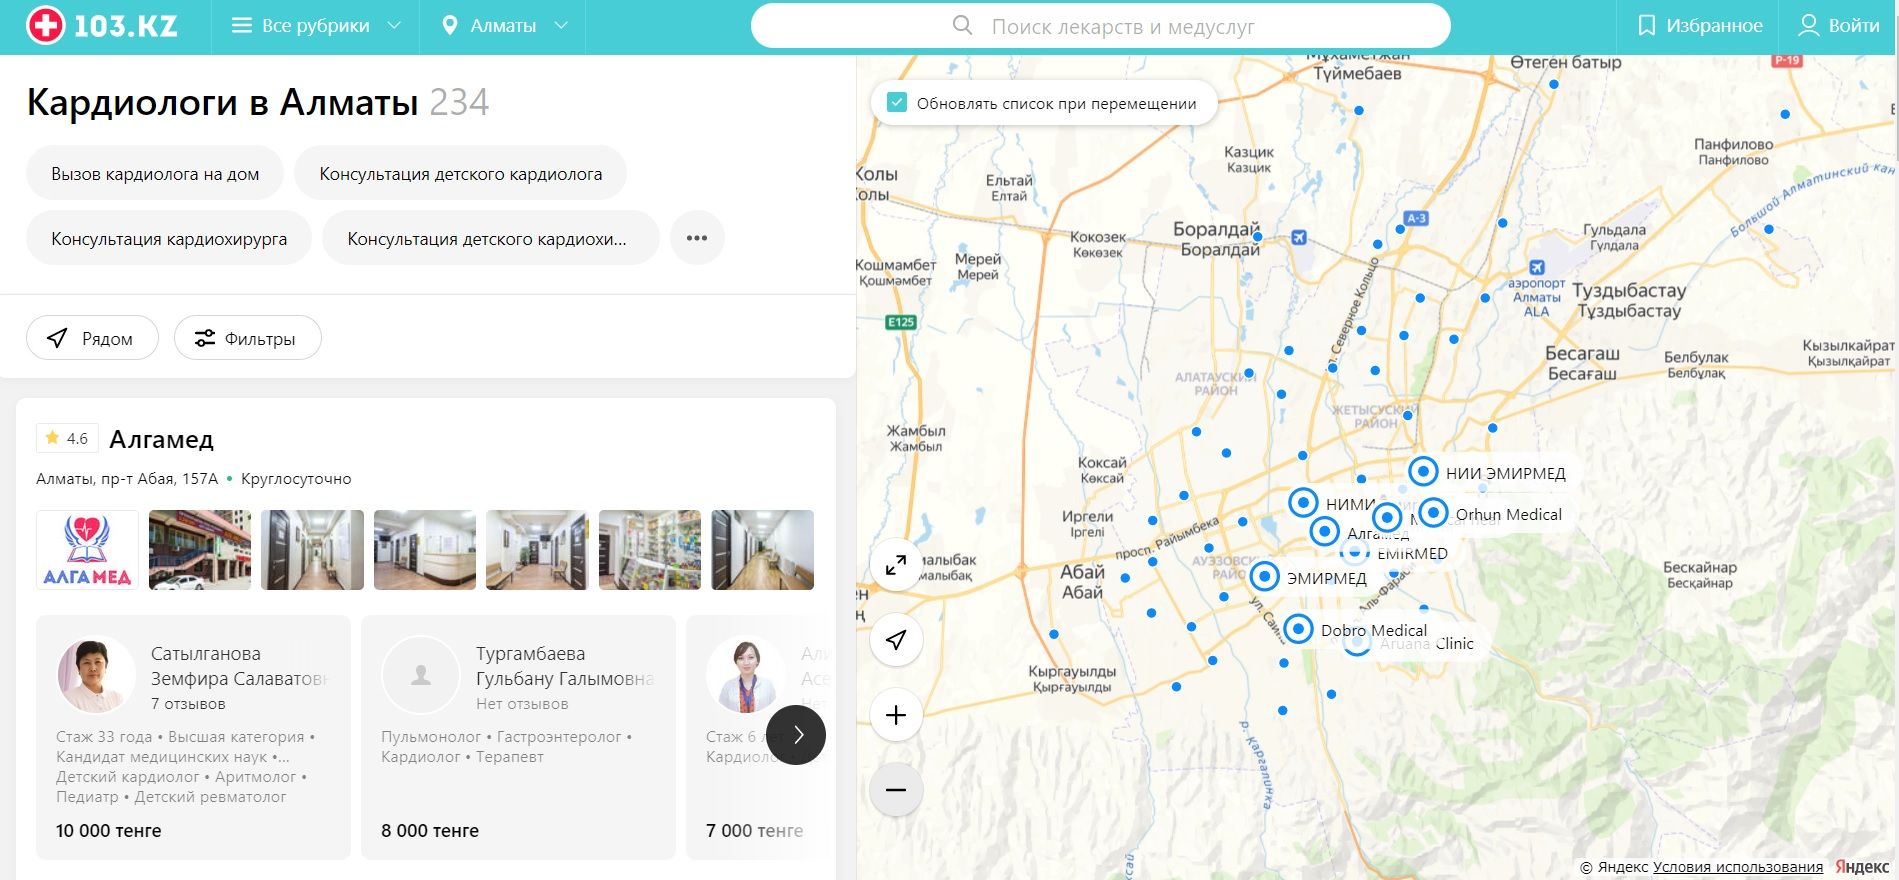Click the Войти login link
1899x880 pixels.
pos(1838,26)
